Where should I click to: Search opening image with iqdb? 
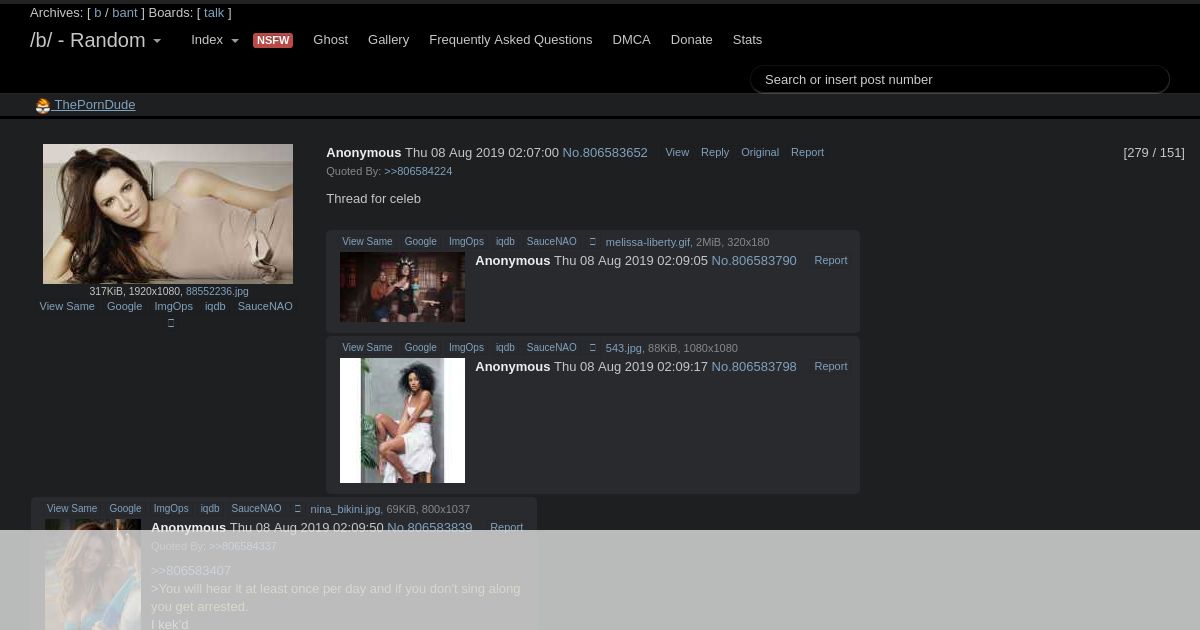[x=215, y=307]
